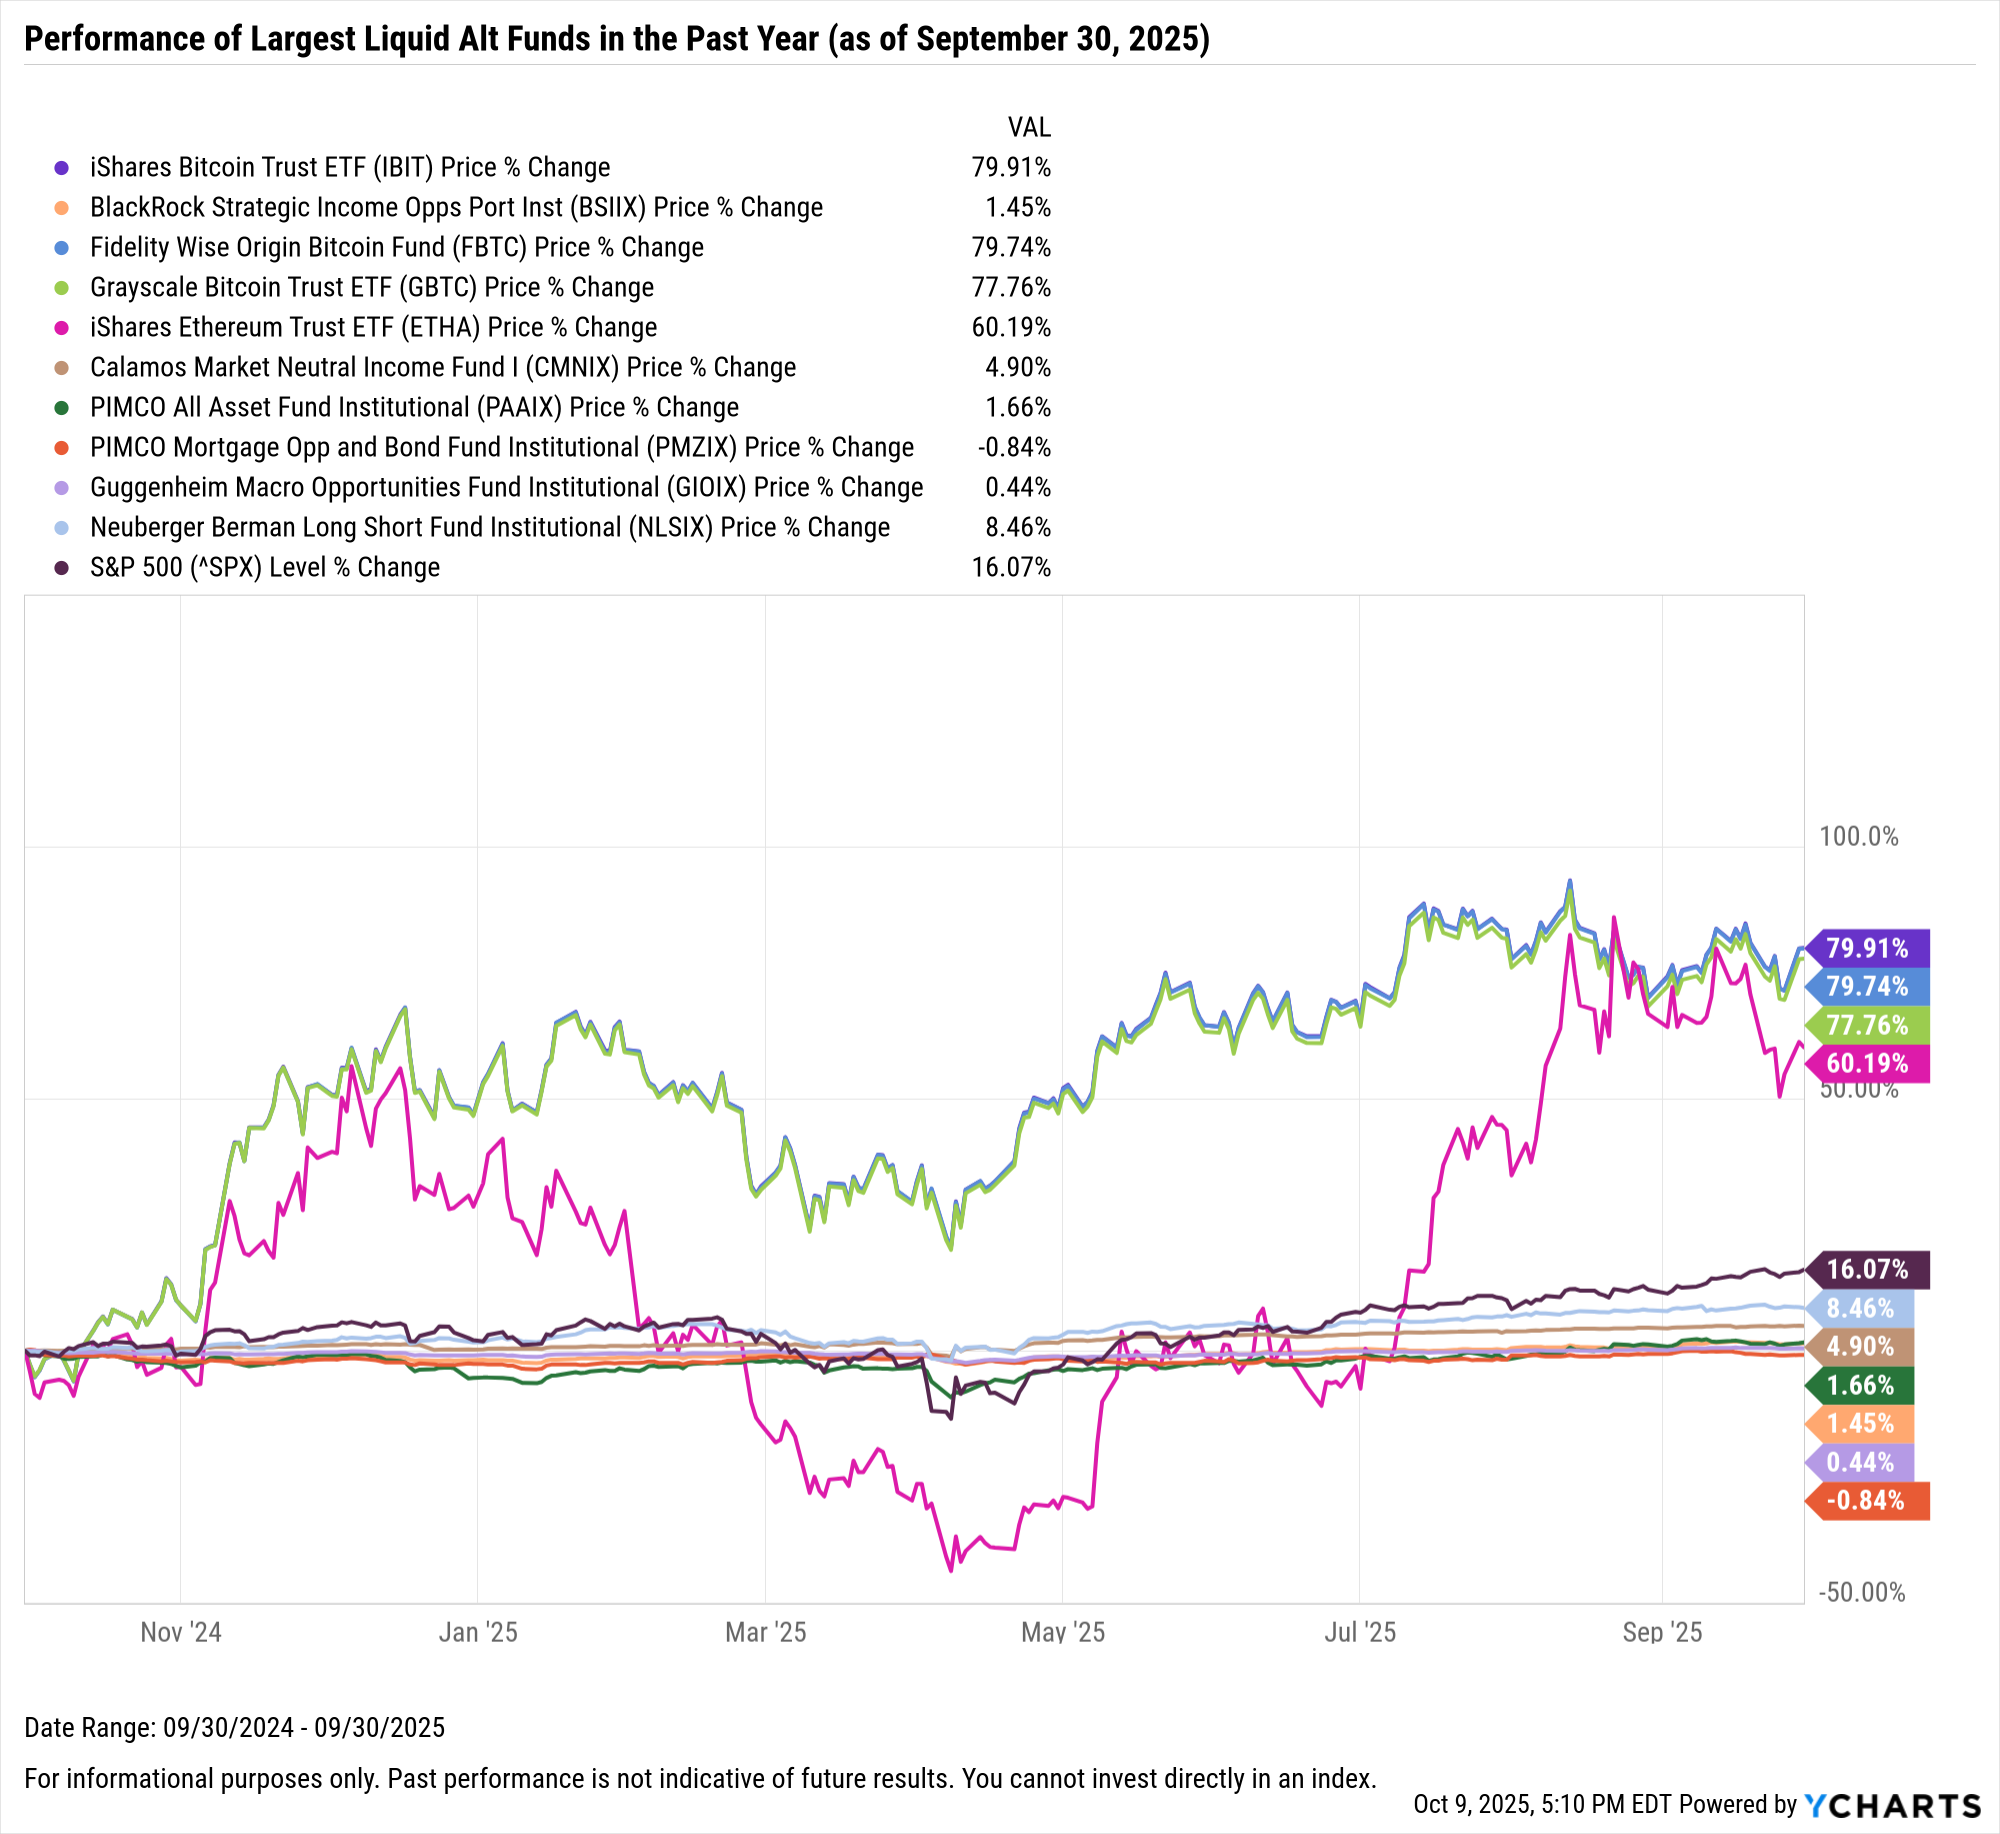Viewport: 2000px width, 1834px height.
Task: Click the red-orange PMZIX legend dot
Action: 62,448
